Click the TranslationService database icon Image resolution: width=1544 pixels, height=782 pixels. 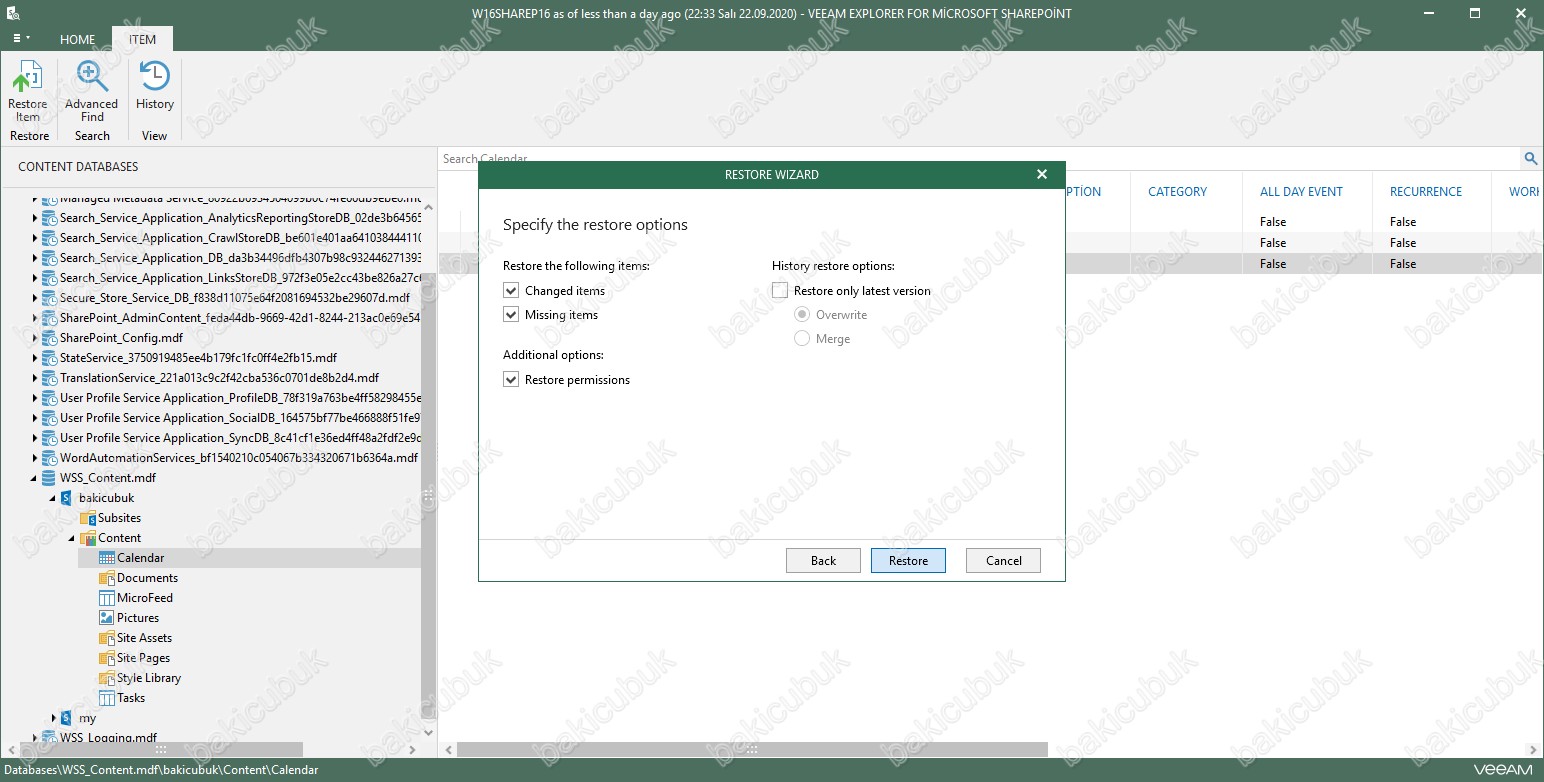pos(49,378)
